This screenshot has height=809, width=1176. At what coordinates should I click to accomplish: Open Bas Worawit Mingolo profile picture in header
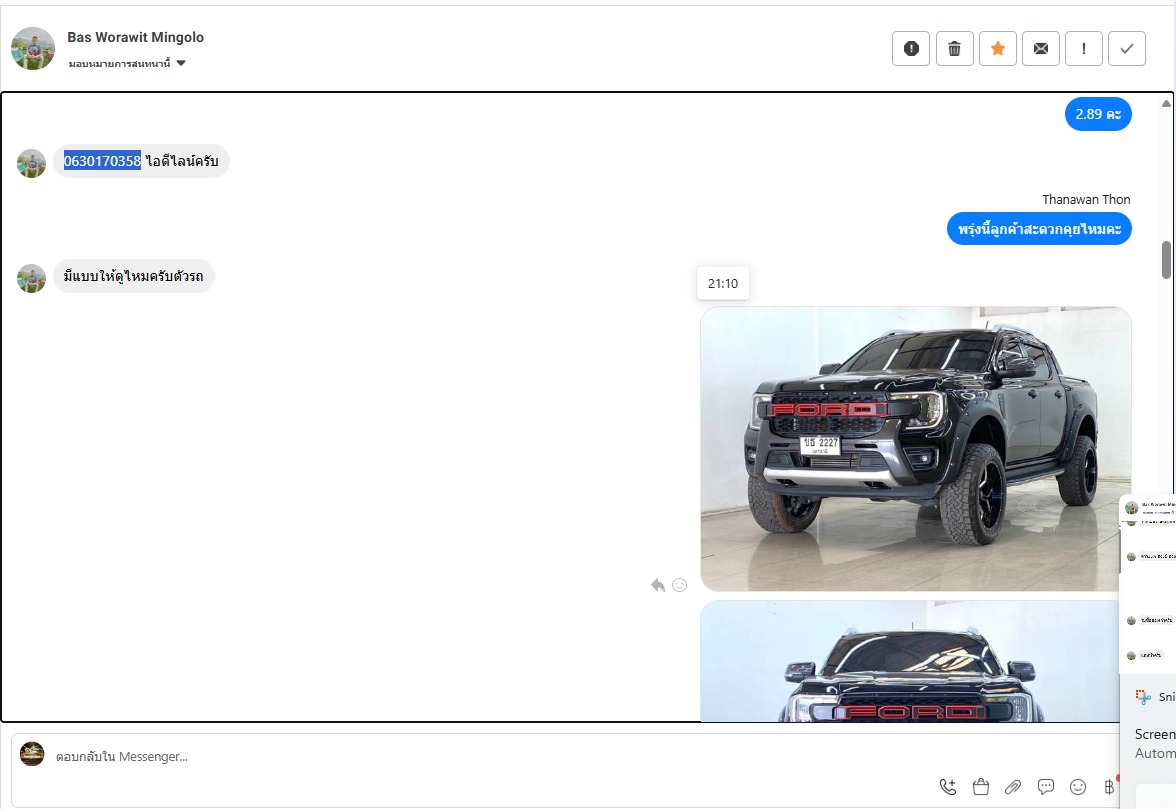(33, 49)
